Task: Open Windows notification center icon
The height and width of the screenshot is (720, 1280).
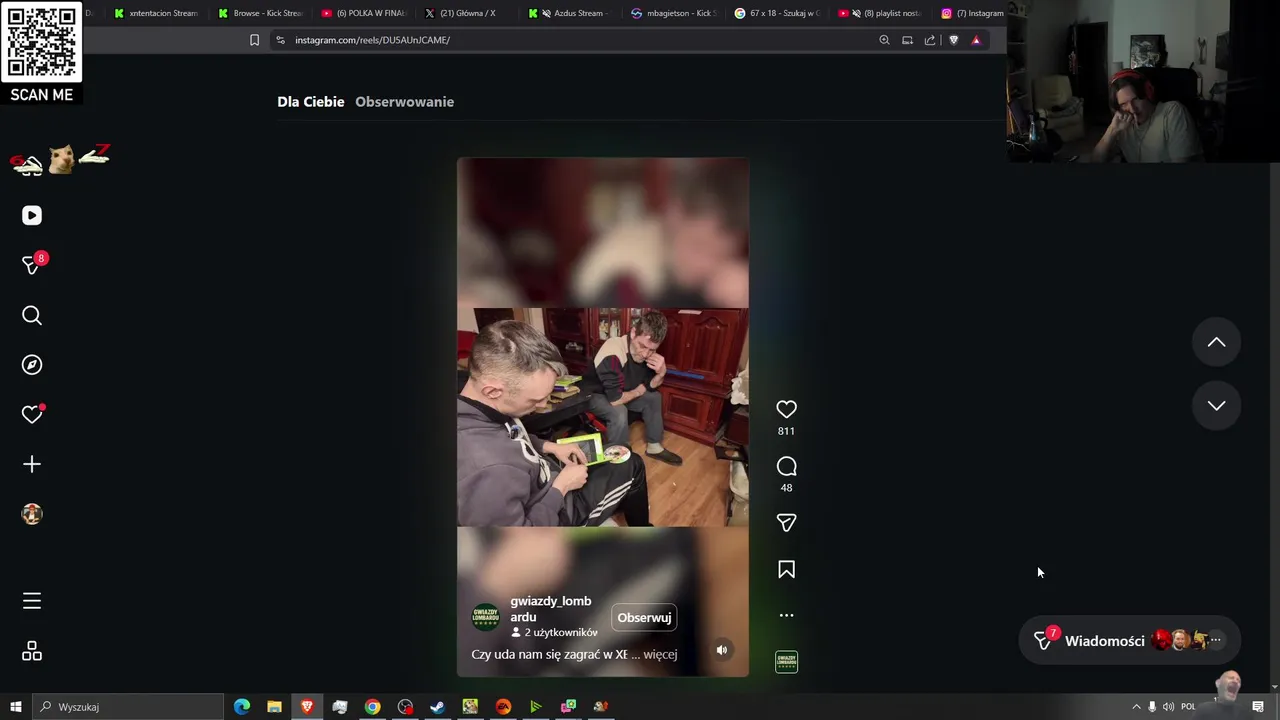Action: click(1258, 707)
